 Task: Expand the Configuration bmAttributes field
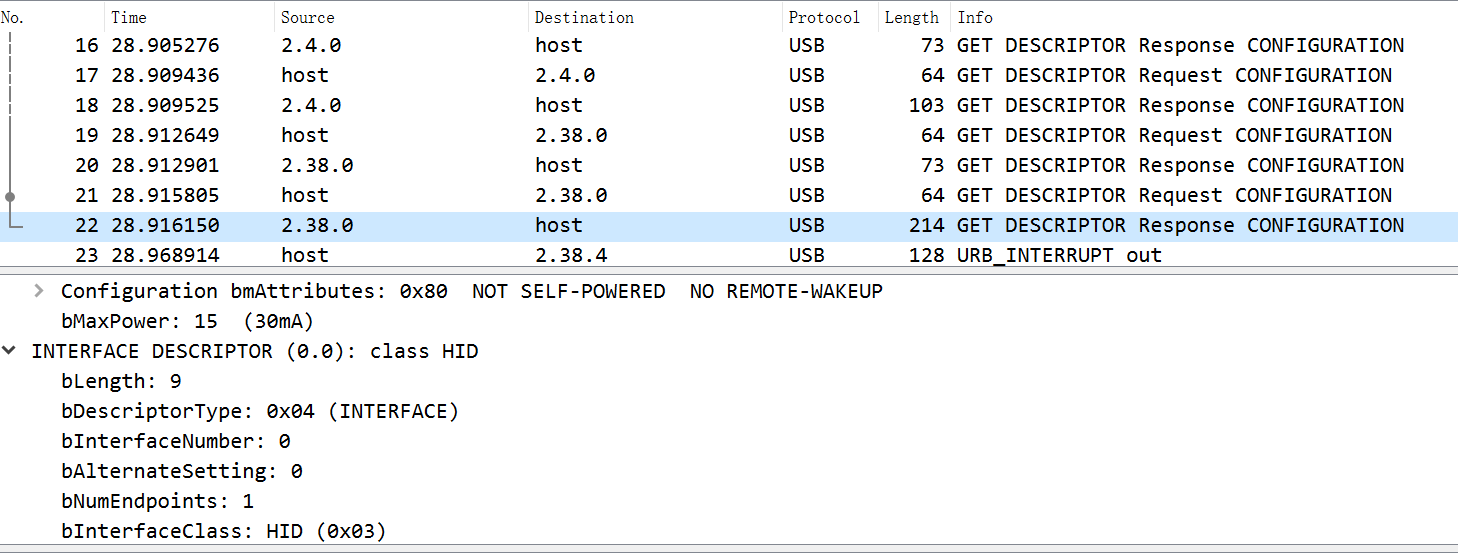click(x=39, y=291)
